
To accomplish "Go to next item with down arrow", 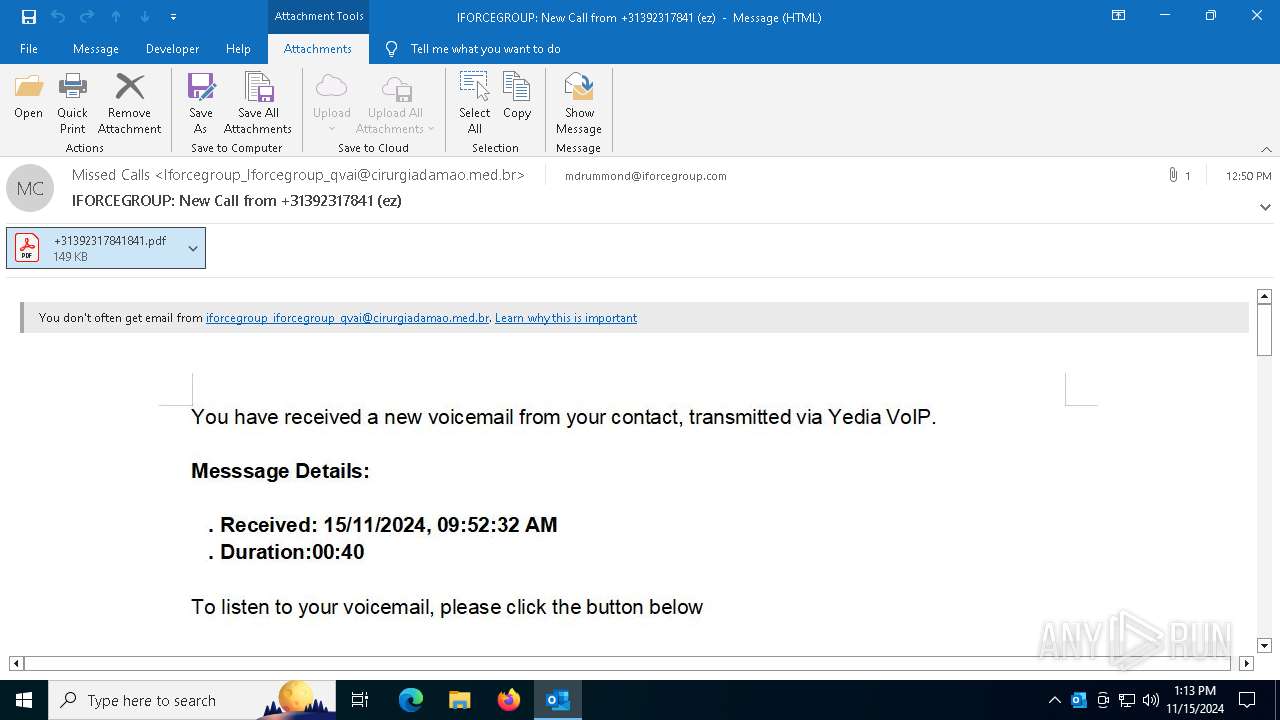I will (x=145, y=17).
